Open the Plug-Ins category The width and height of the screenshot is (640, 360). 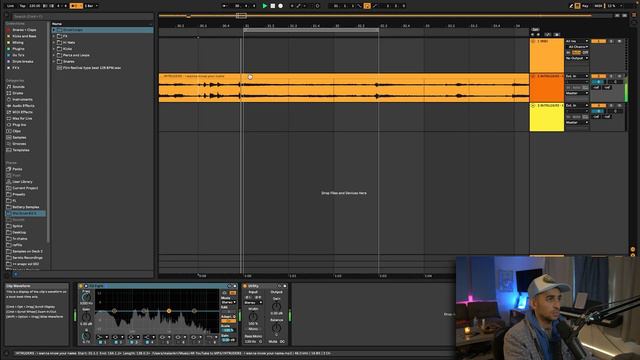tap(19, 125)
